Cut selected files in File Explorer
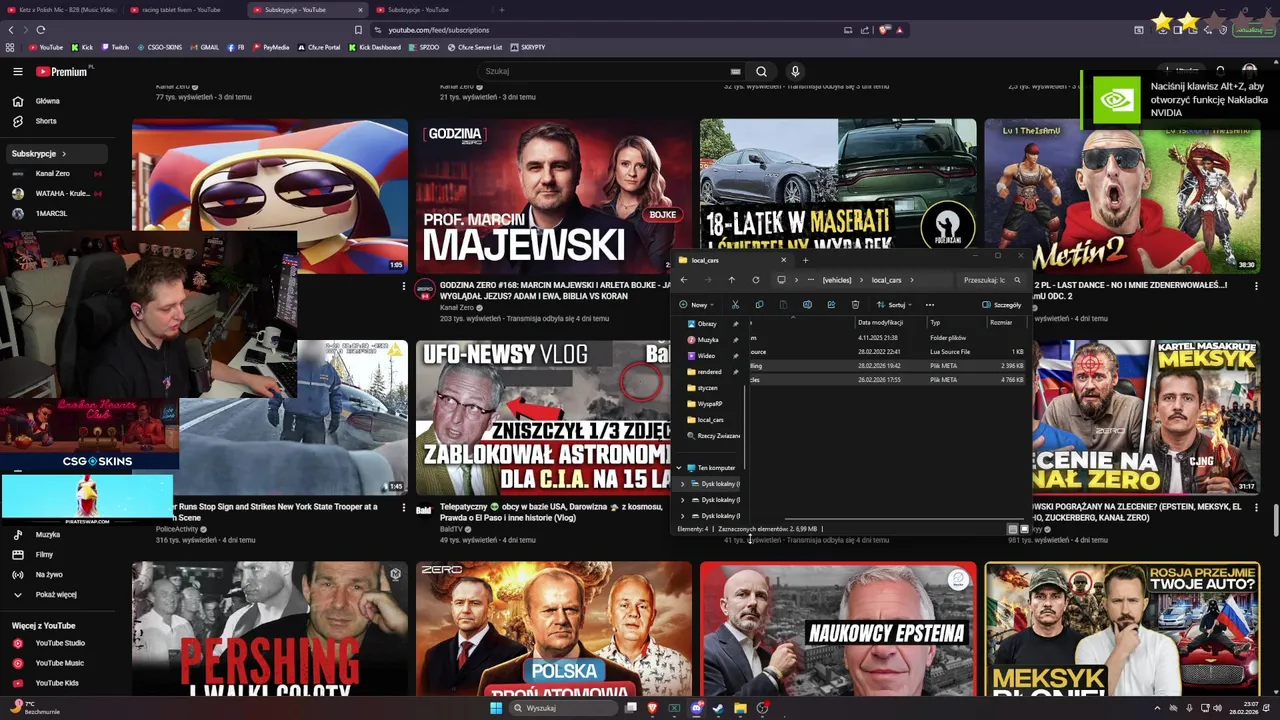1280x720 pixels. (735, 305)
